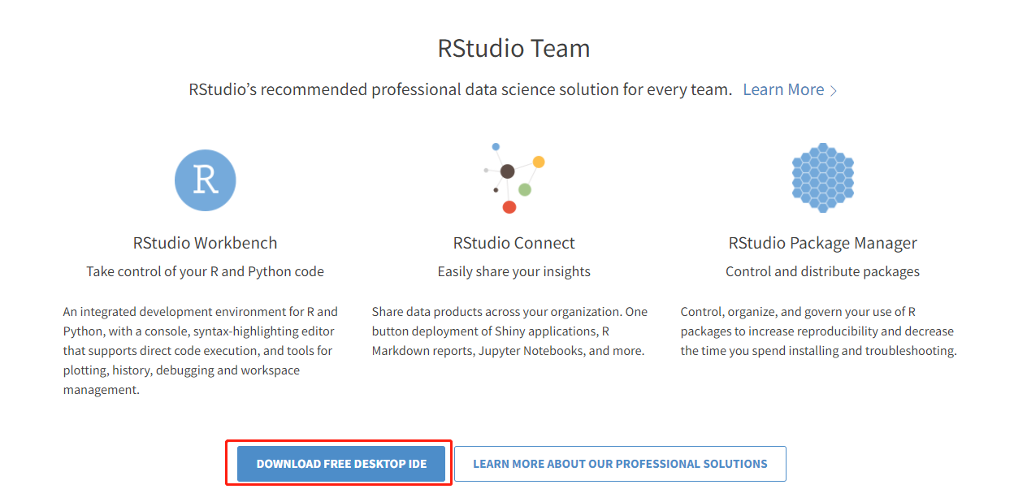1014x502 pixels.
Task: Select the RStudio Connect heading
Action: (514, 243)
